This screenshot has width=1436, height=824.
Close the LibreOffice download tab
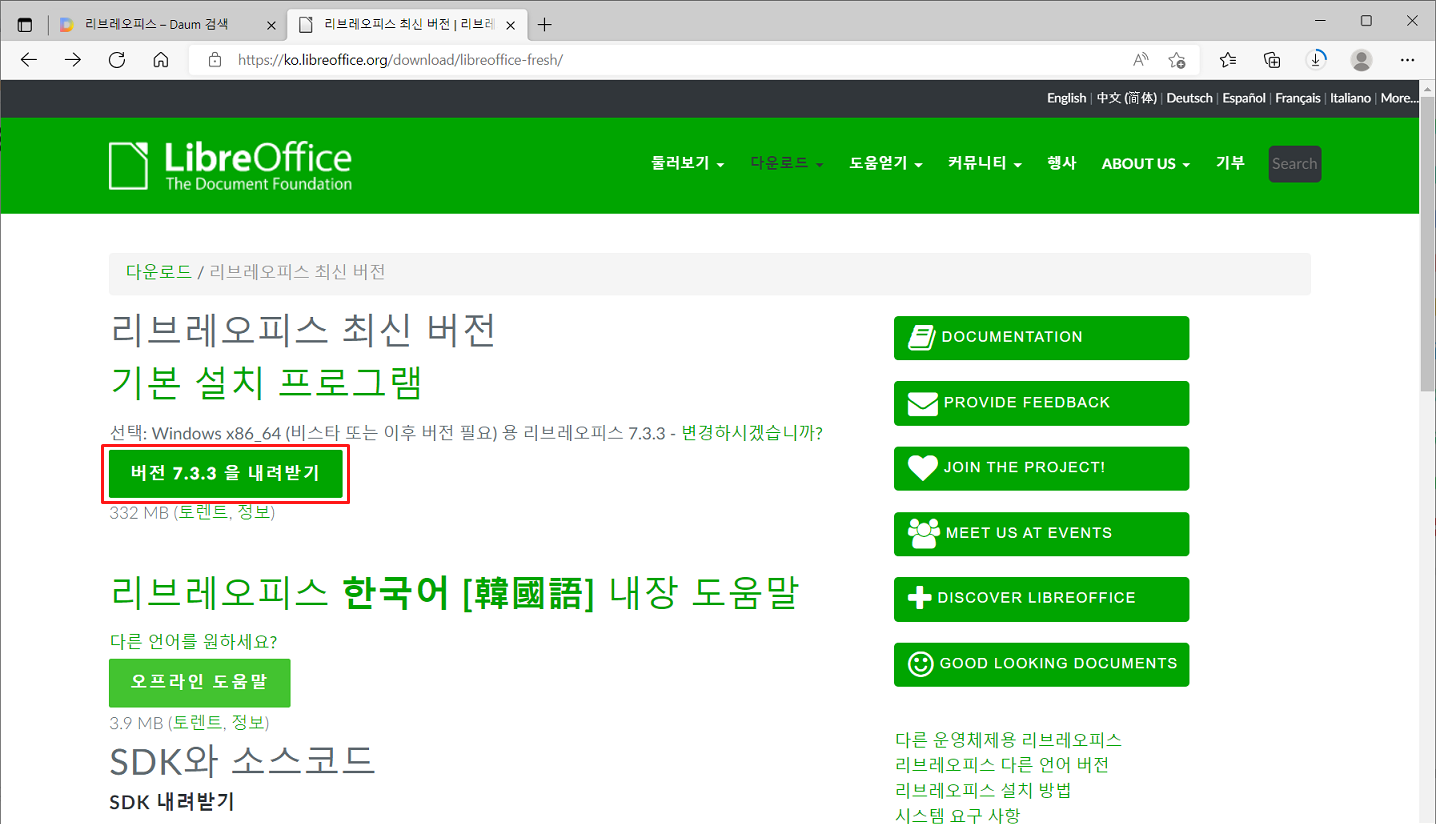510,24
